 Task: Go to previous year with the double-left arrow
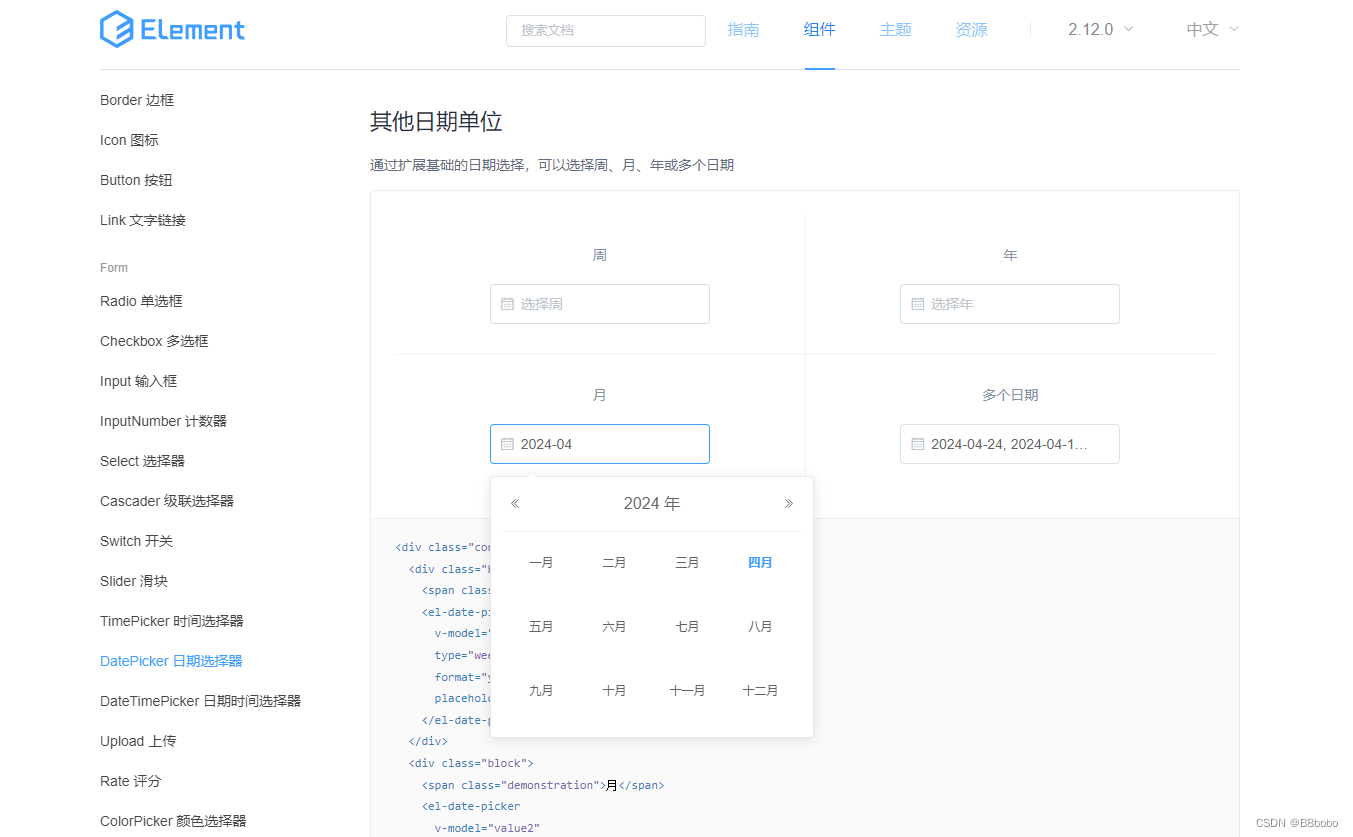(515, 503)
